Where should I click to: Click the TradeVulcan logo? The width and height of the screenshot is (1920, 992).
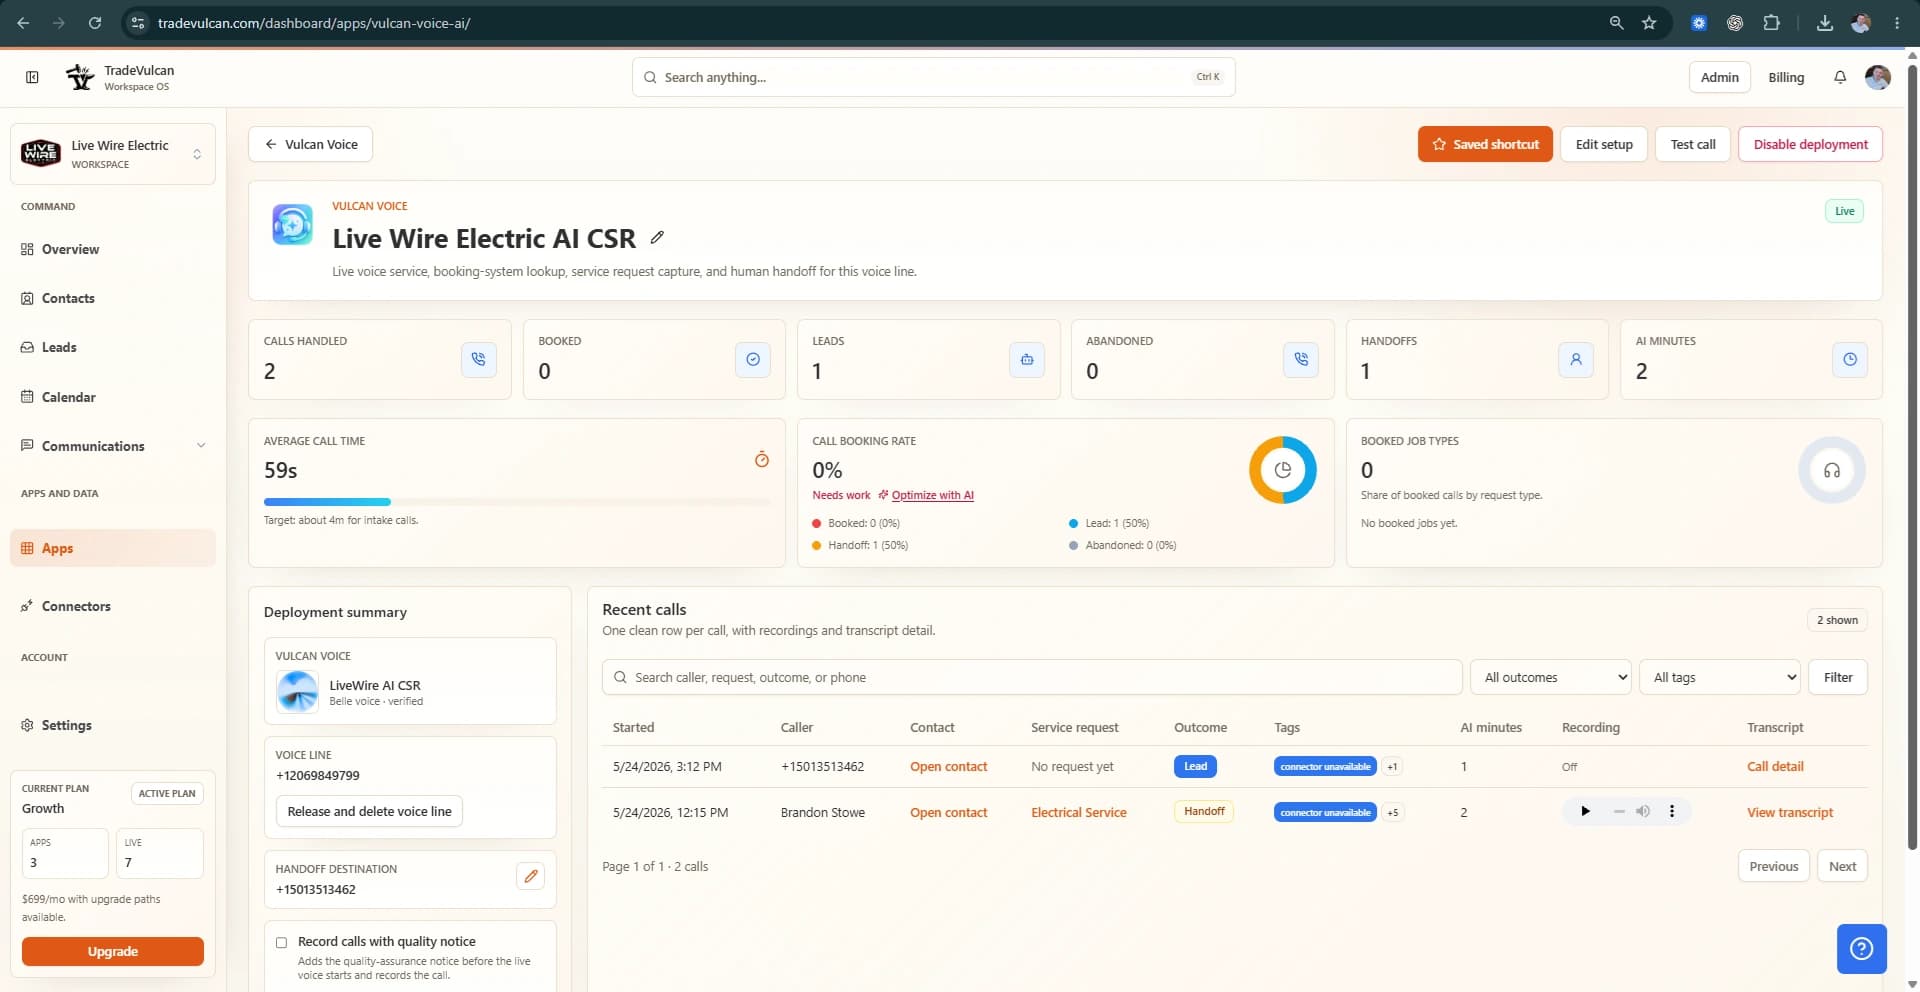point(80,77)
